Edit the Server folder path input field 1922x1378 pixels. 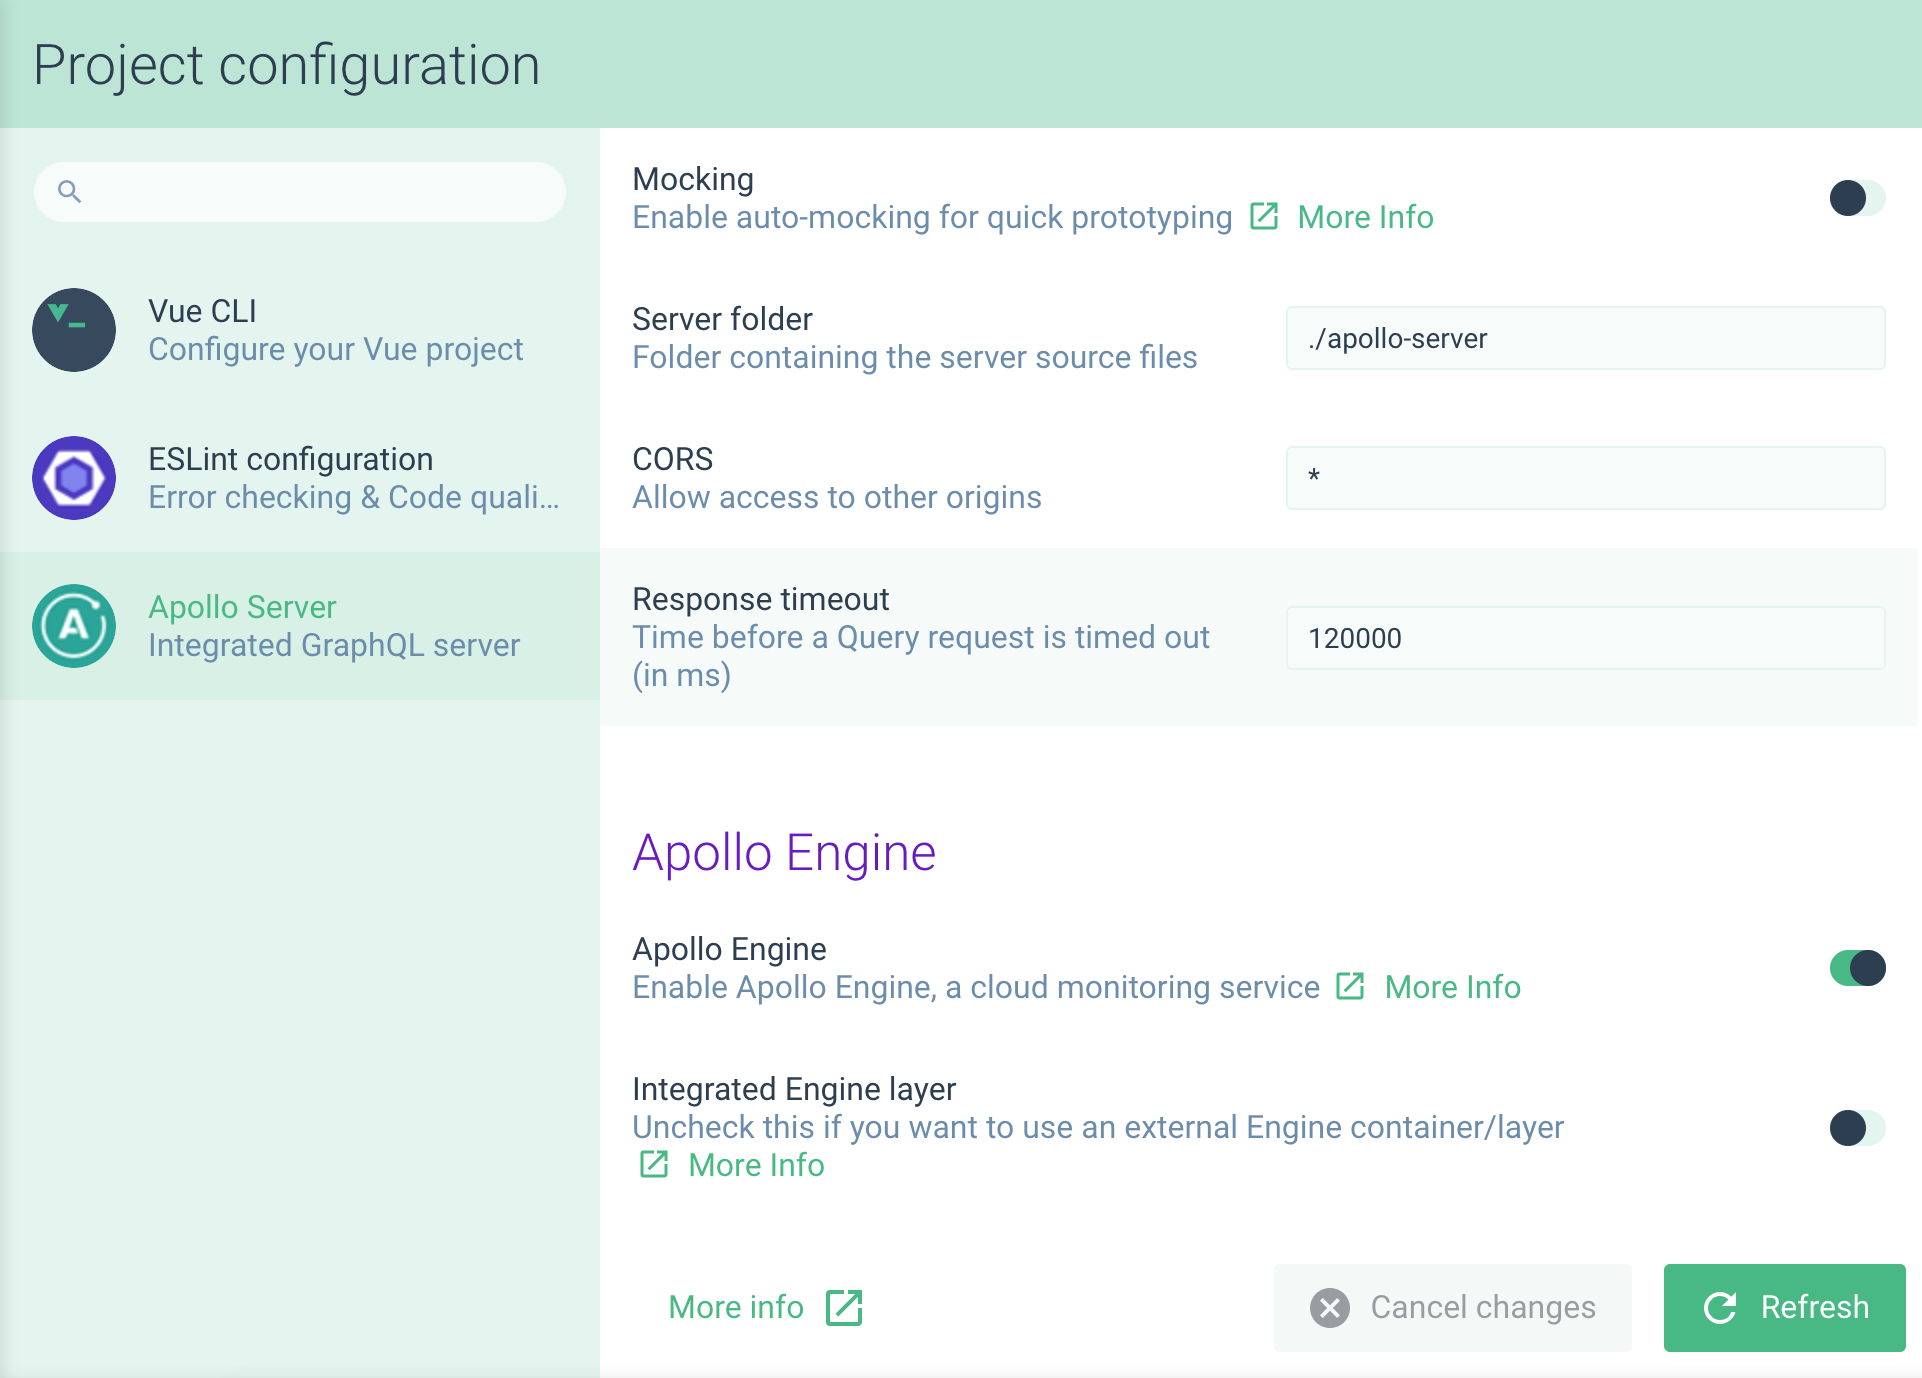tap(1588, 337)
